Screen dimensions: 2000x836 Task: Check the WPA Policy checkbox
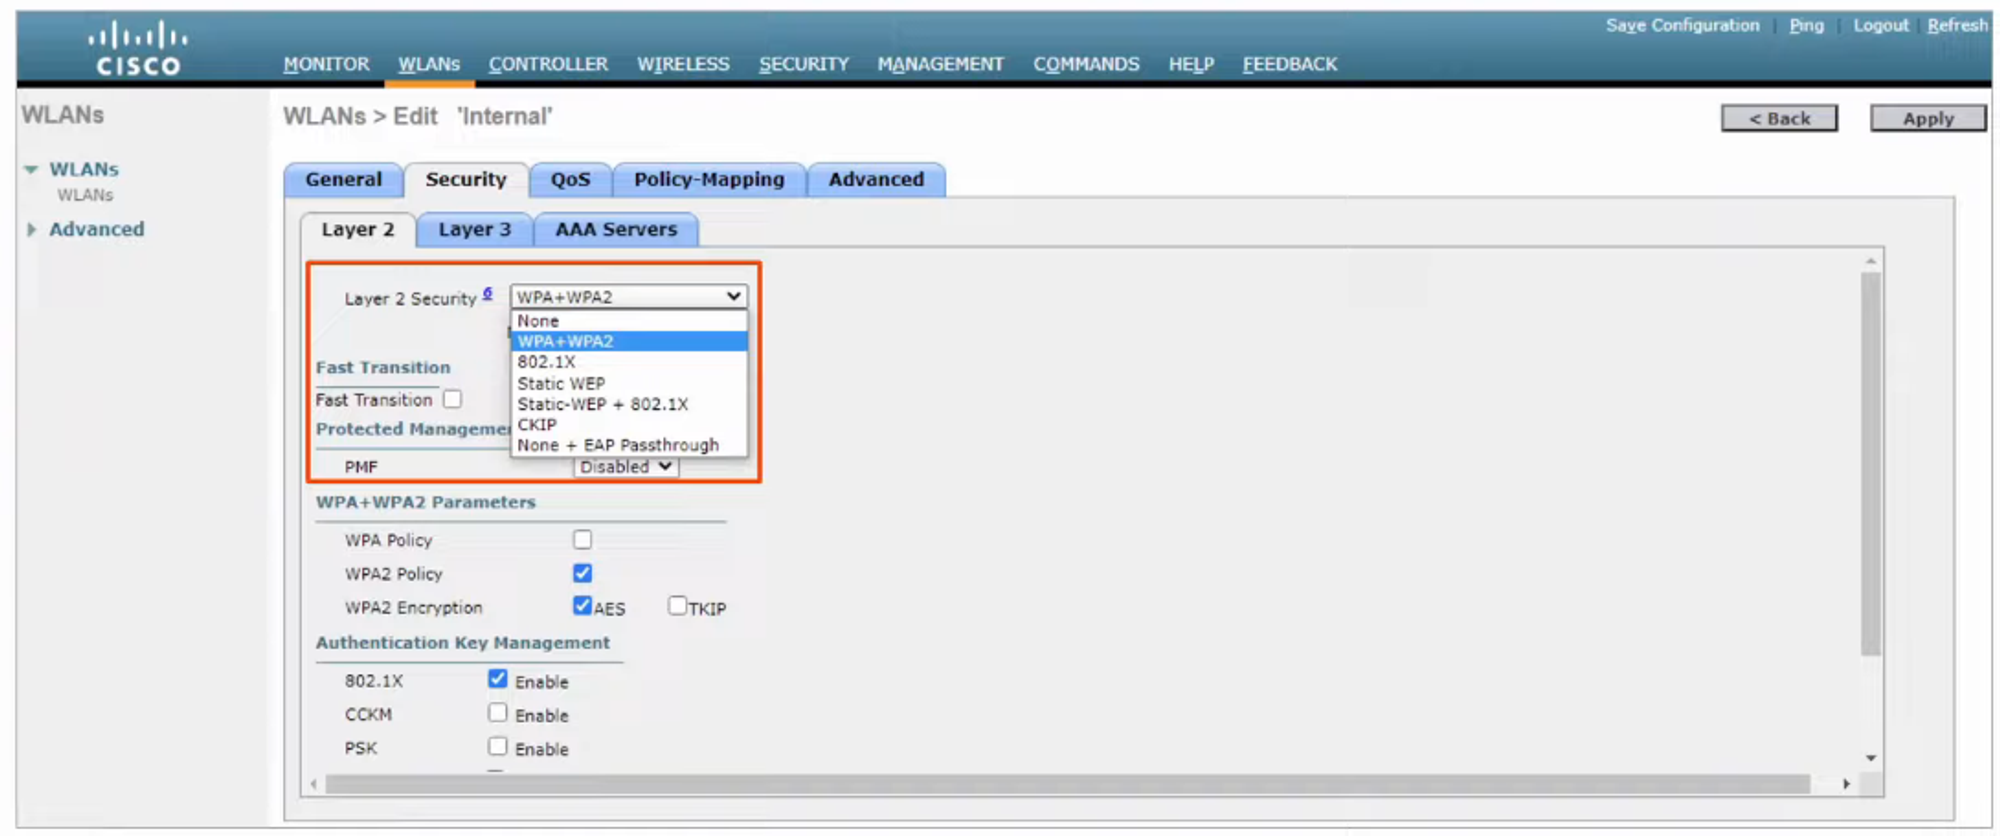(582, 540)
